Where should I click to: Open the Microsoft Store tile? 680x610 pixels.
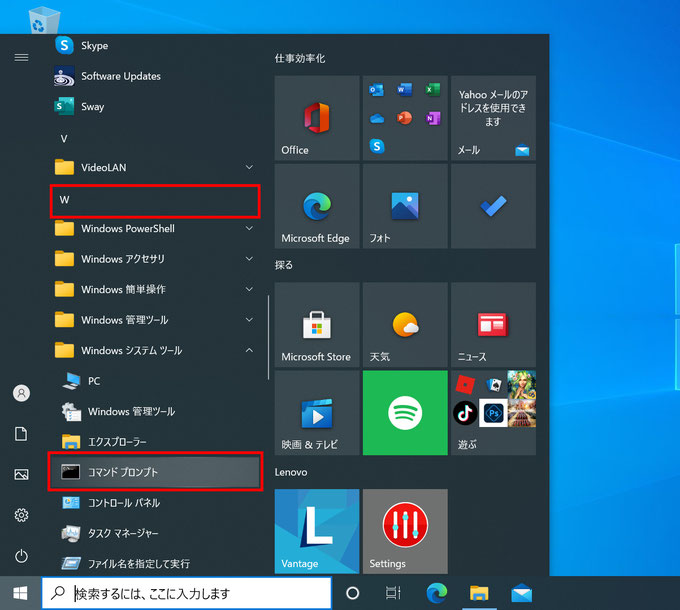coord(317,325)
